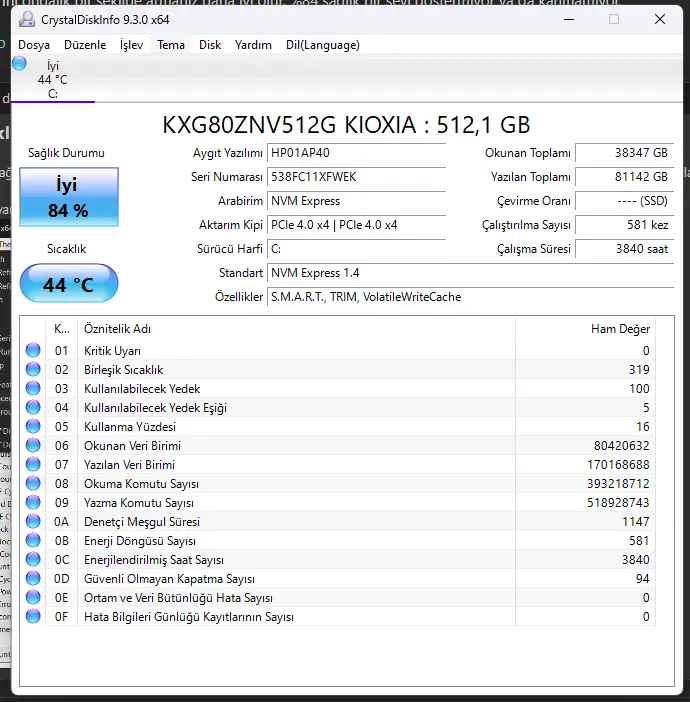
Task: Click the Çalışma Süresi value 3840 saat
Action: click(624, 249)
